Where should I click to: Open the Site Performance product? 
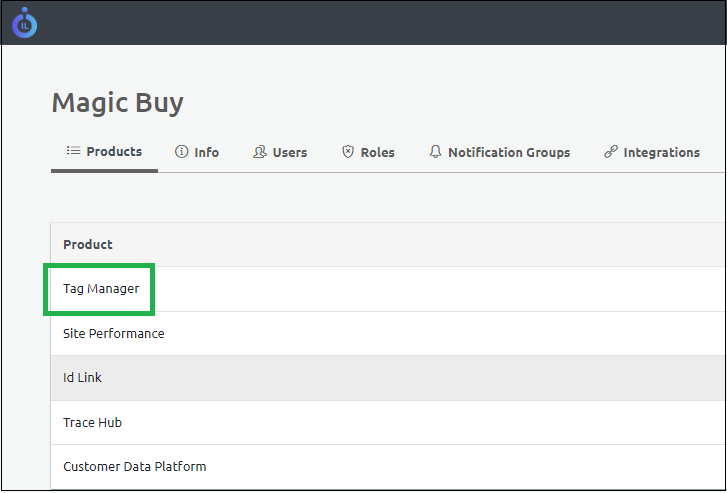point(114,333)
